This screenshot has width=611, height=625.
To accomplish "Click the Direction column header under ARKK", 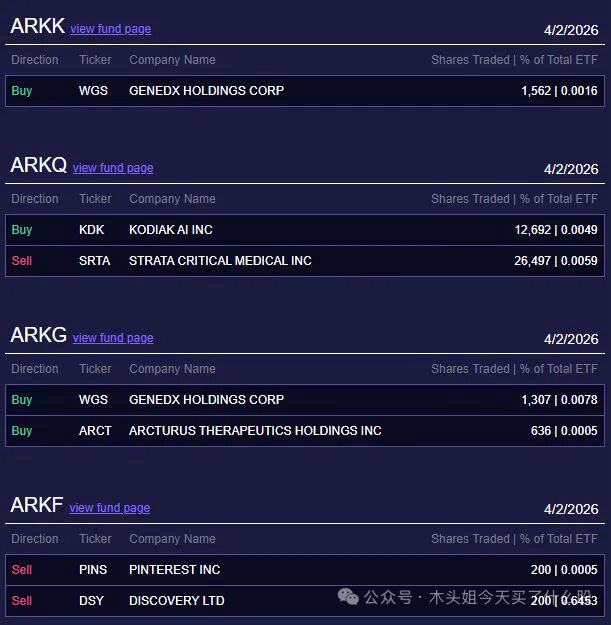I will (x=35, y=60).
